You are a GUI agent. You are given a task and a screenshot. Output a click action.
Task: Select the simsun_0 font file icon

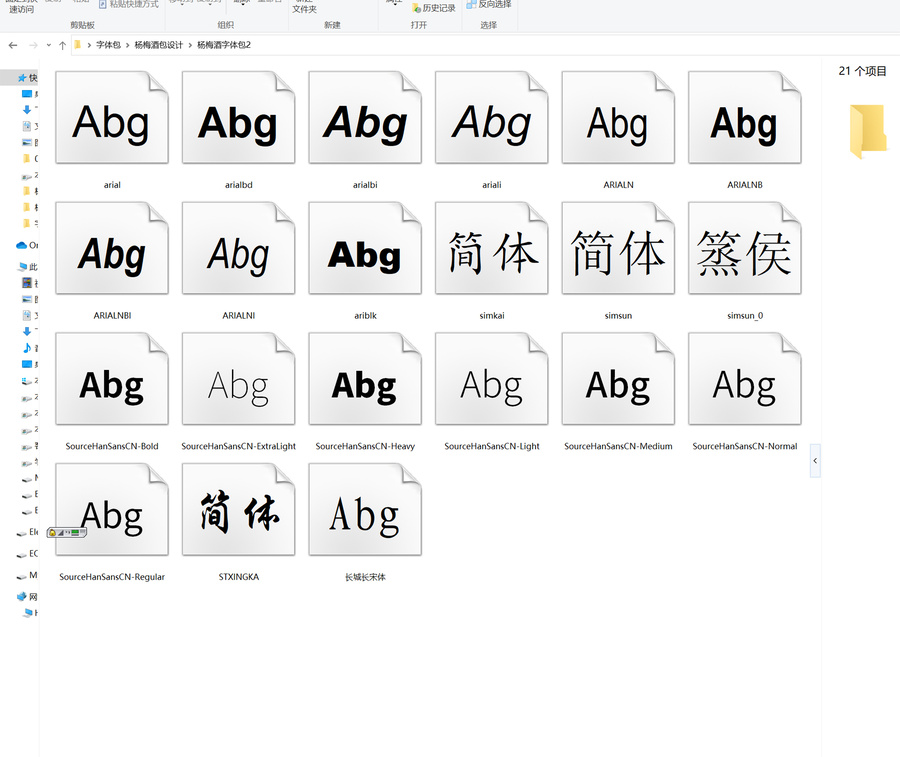[744, 249]
